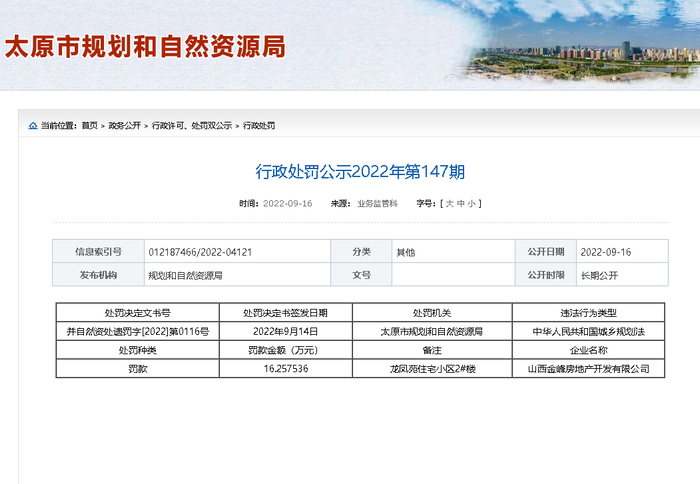Click the home icon in breadcrumb
Screen dimensions: 700x484
pyautogui.click(x=33, y=126)
